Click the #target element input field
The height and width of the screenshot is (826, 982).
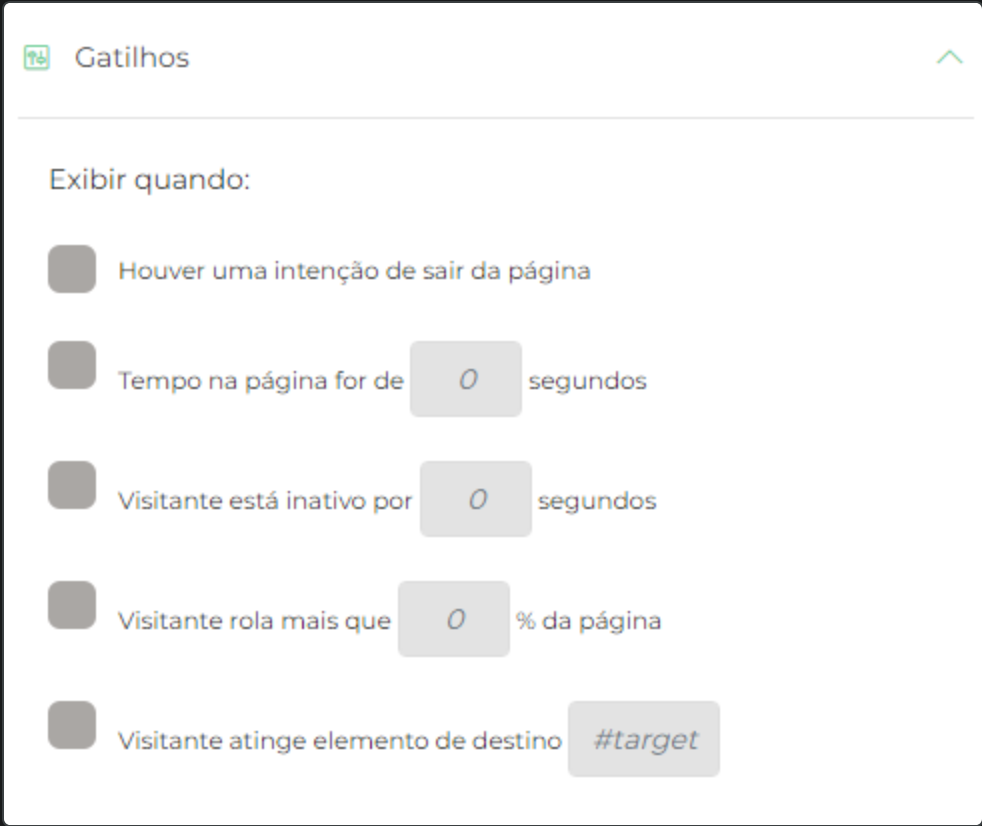[x=643, y=739]
